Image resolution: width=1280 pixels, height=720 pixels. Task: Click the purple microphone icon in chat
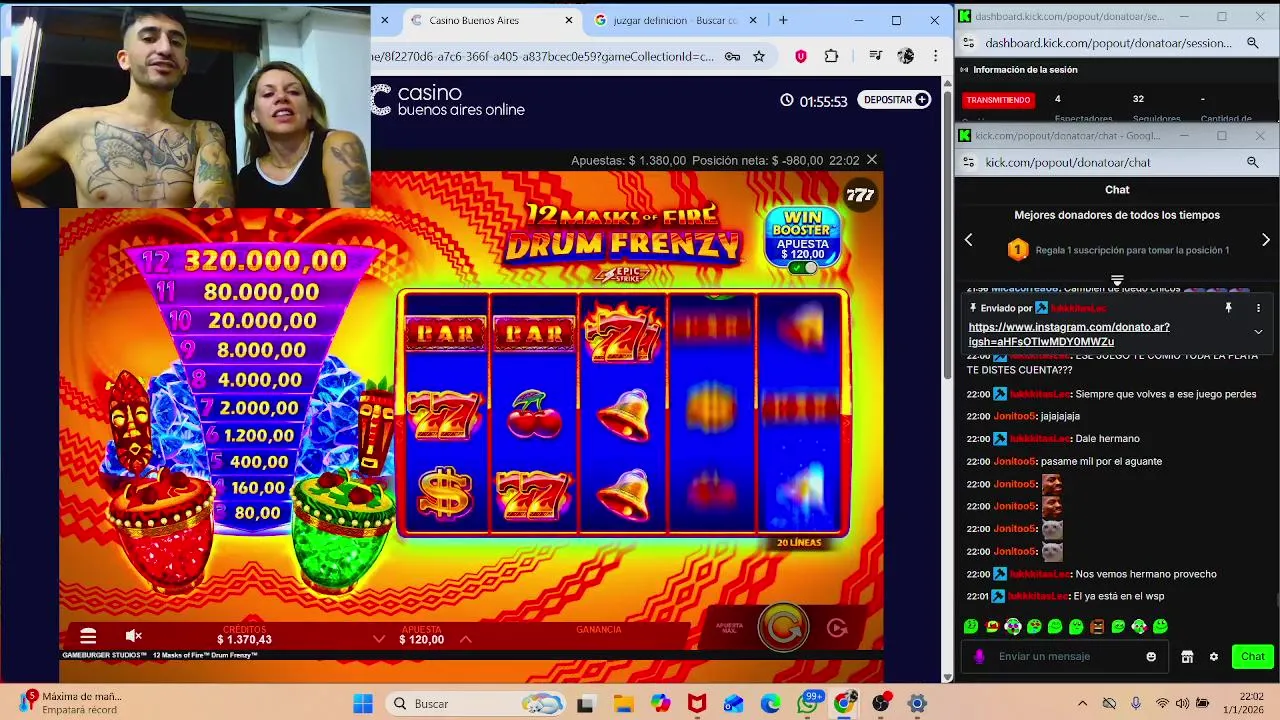(x=979, y=656)
